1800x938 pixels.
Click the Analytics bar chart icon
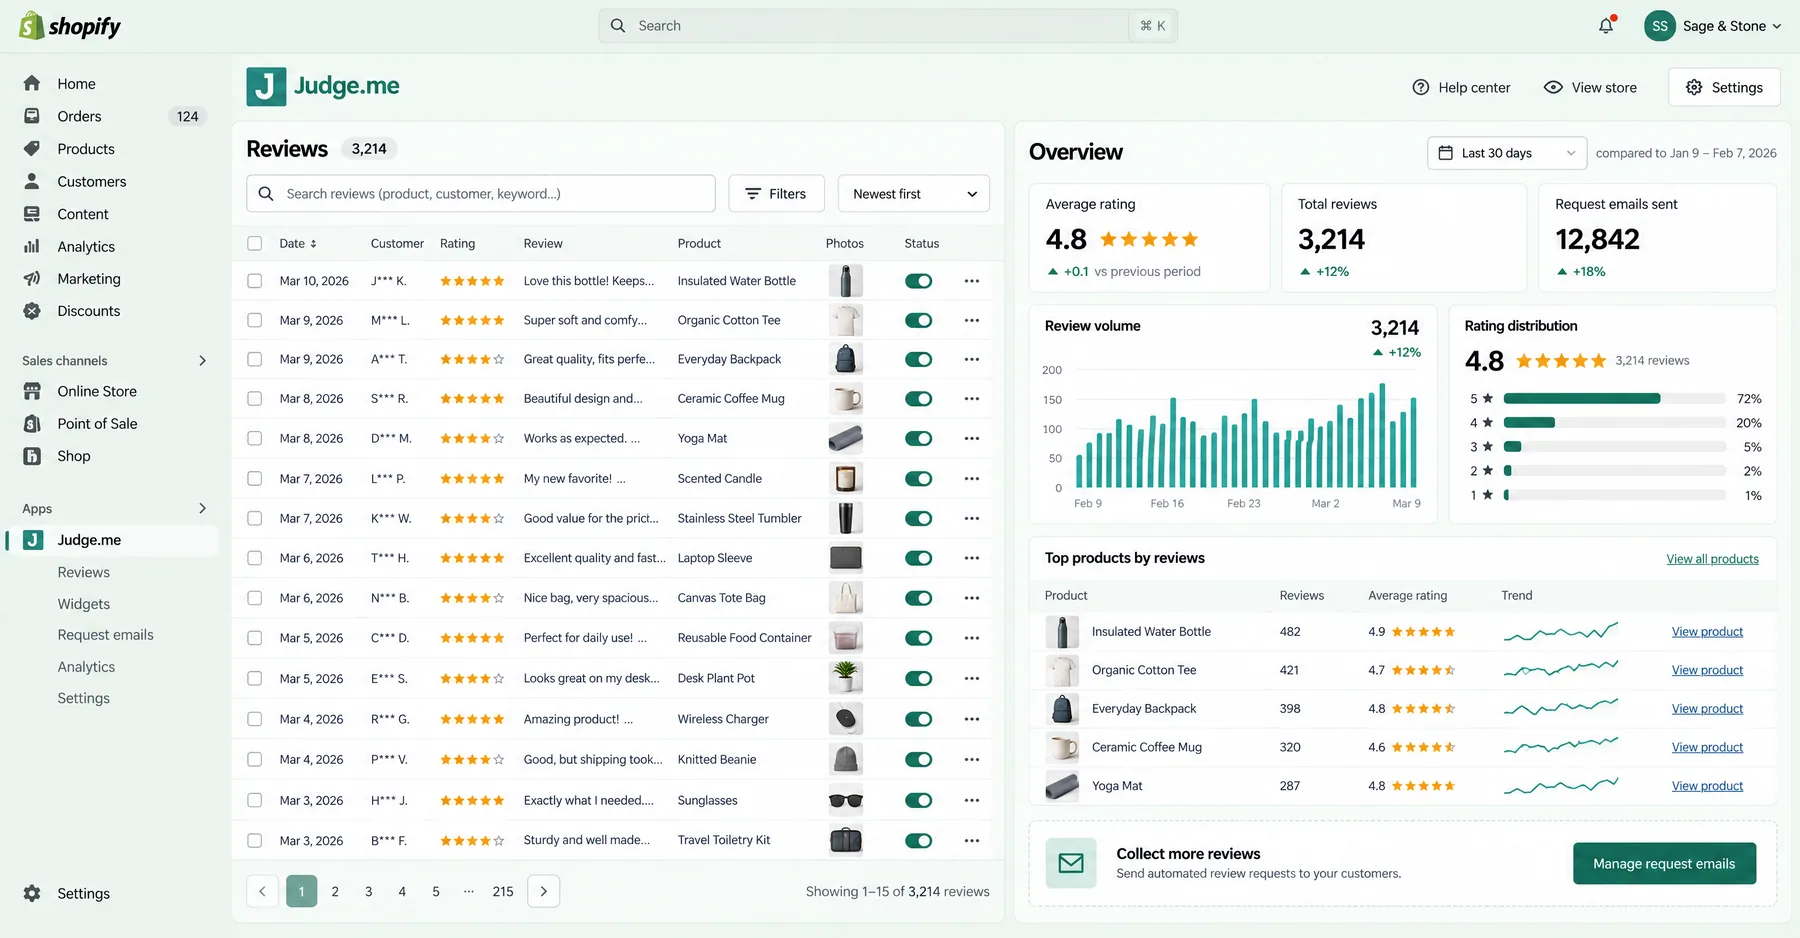click(x=32, y=246)
